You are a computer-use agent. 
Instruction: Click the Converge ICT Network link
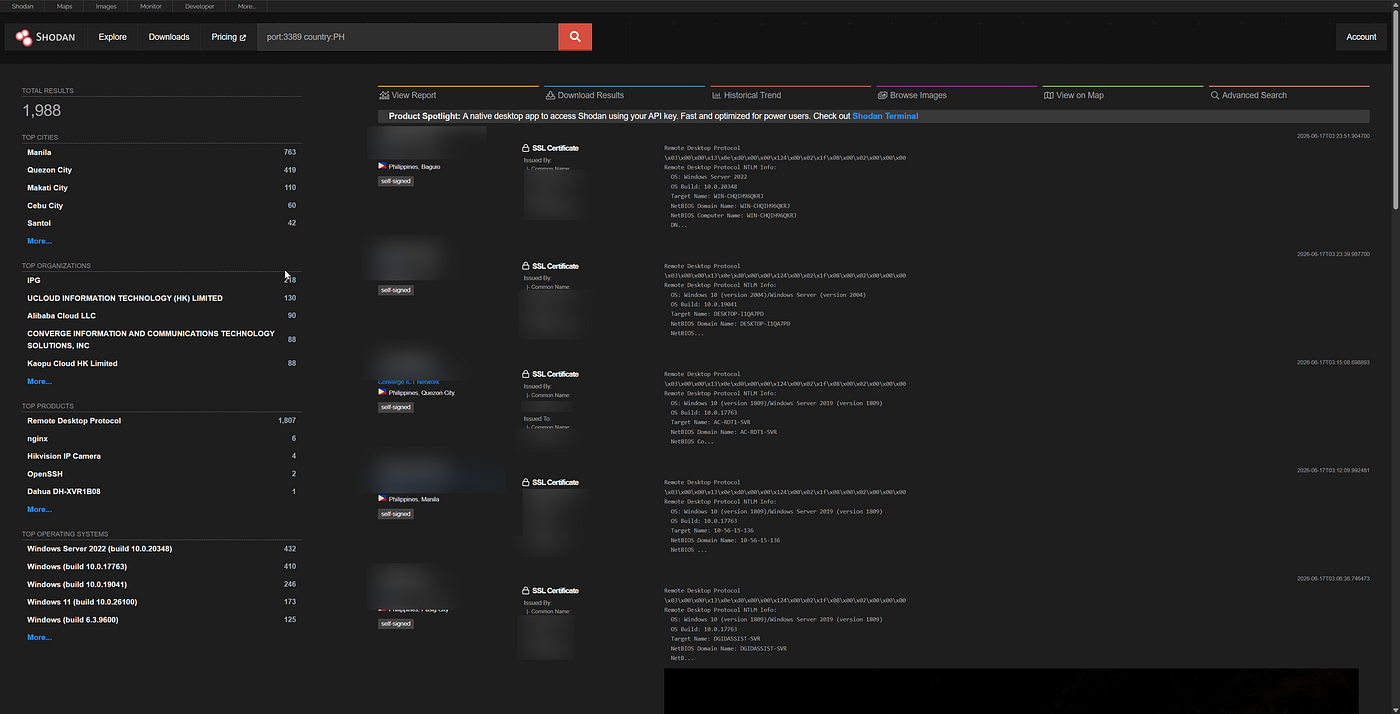click(408, 382)
